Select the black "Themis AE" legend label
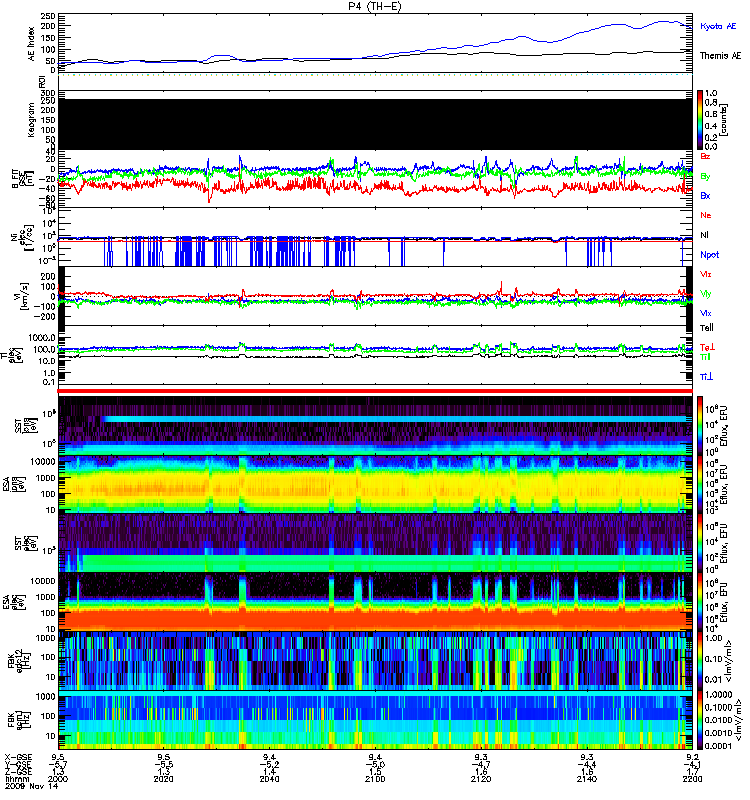Image resolution: width=750 pixels, height=800 pixels. [x=720, y=56]
